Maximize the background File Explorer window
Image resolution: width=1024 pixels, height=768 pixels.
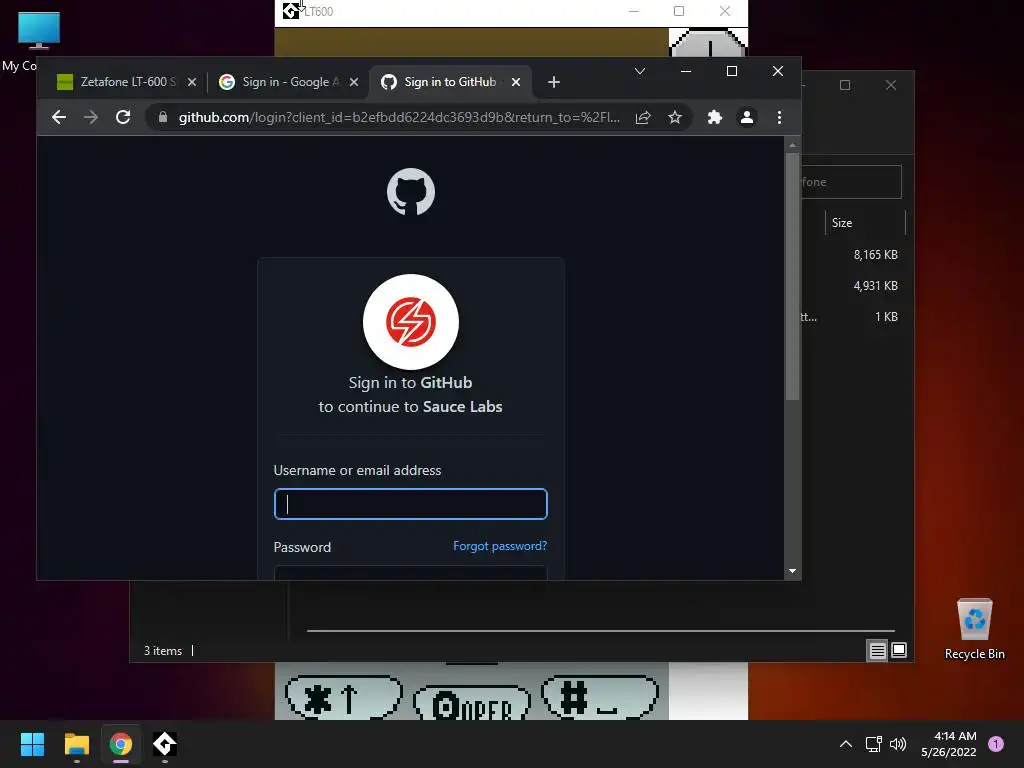pyautogui.click(x=845, y=85)
